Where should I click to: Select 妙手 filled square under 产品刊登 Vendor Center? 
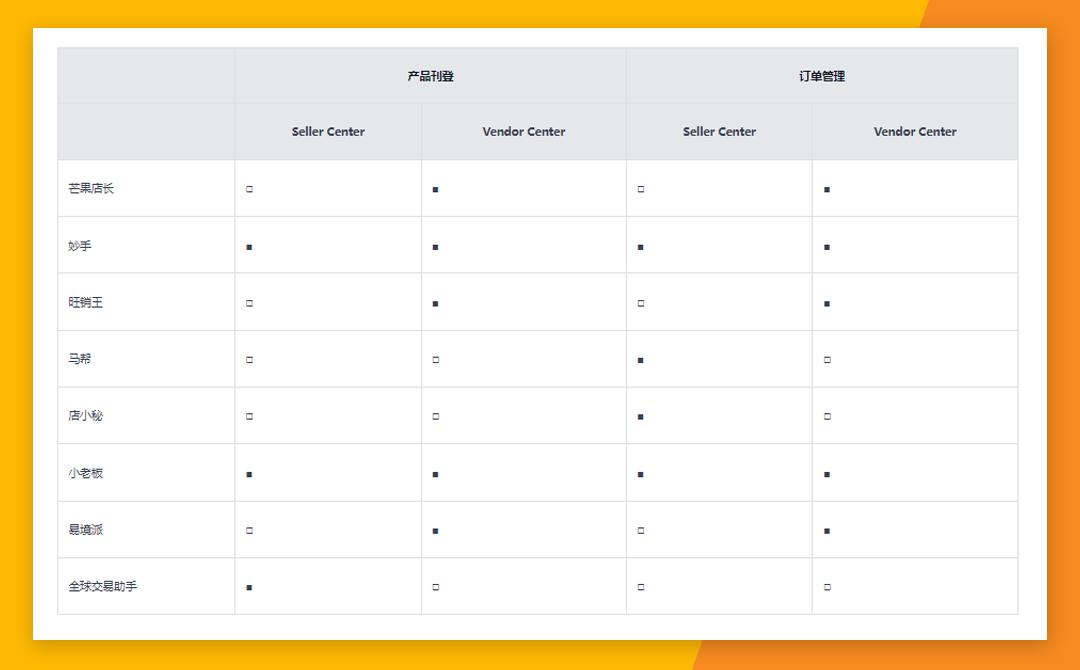click(435, 247)
